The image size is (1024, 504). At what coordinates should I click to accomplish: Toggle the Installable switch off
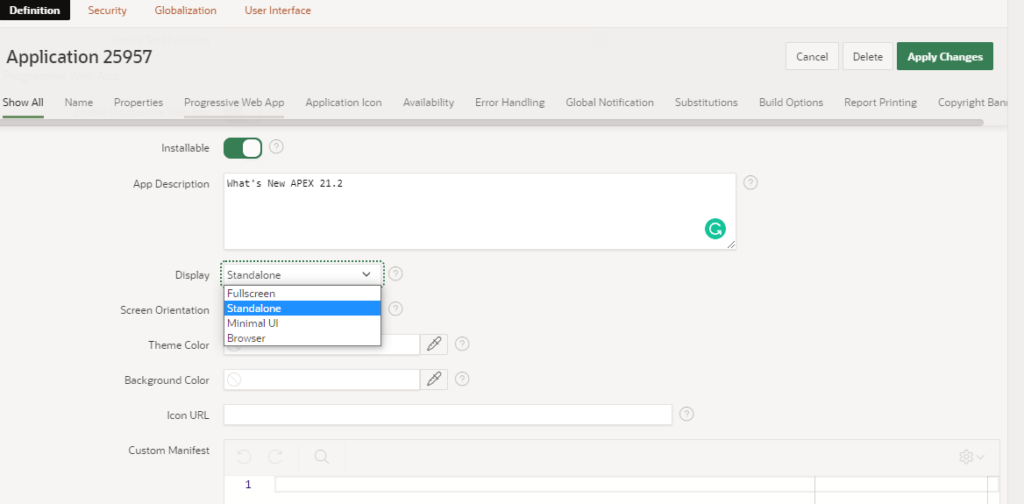tap(242, 148)
